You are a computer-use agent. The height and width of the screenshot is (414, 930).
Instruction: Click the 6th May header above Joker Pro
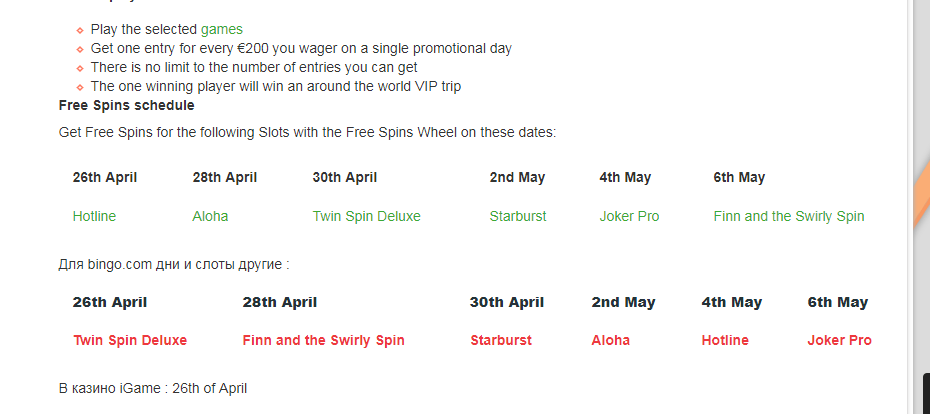(837, 302)
